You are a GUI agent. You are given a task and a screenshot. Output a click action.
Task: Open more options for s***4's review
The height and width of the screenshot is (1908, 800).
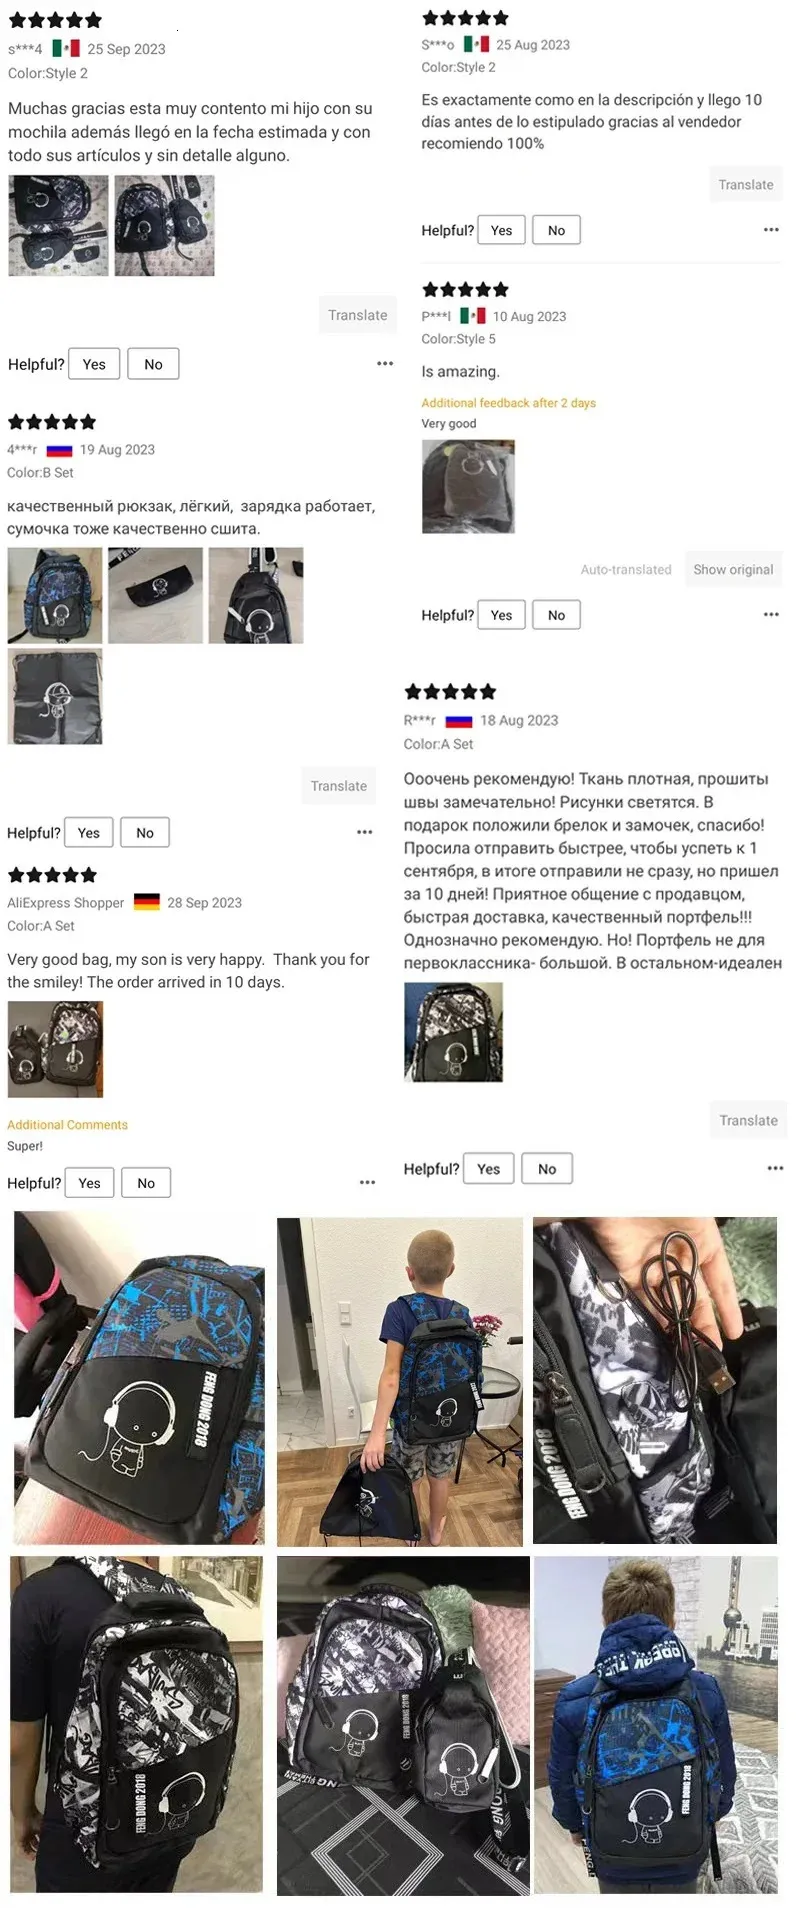[x=385, y=364]
